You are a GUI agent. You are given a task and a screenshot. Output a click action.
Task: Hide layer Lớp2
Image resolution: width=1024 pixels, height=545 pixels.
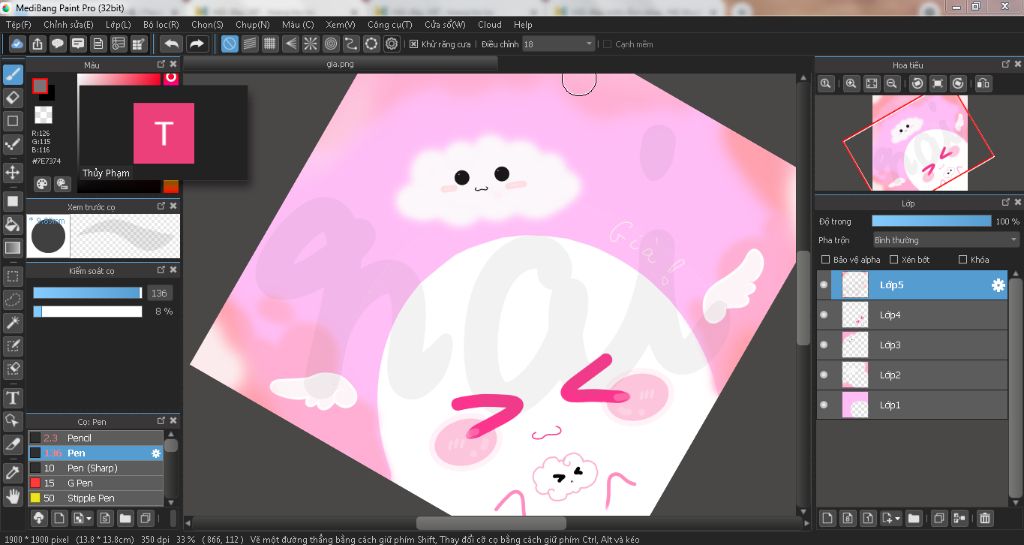click(824, 375)
